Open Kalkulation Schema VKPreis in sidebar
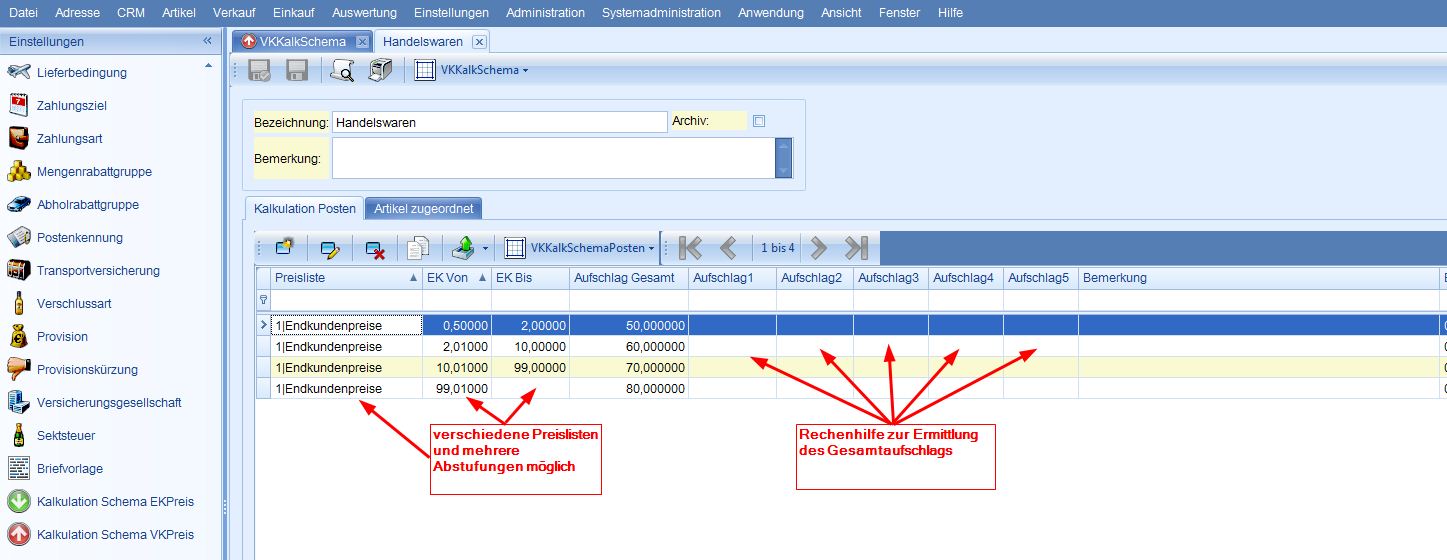 point(115,535)
